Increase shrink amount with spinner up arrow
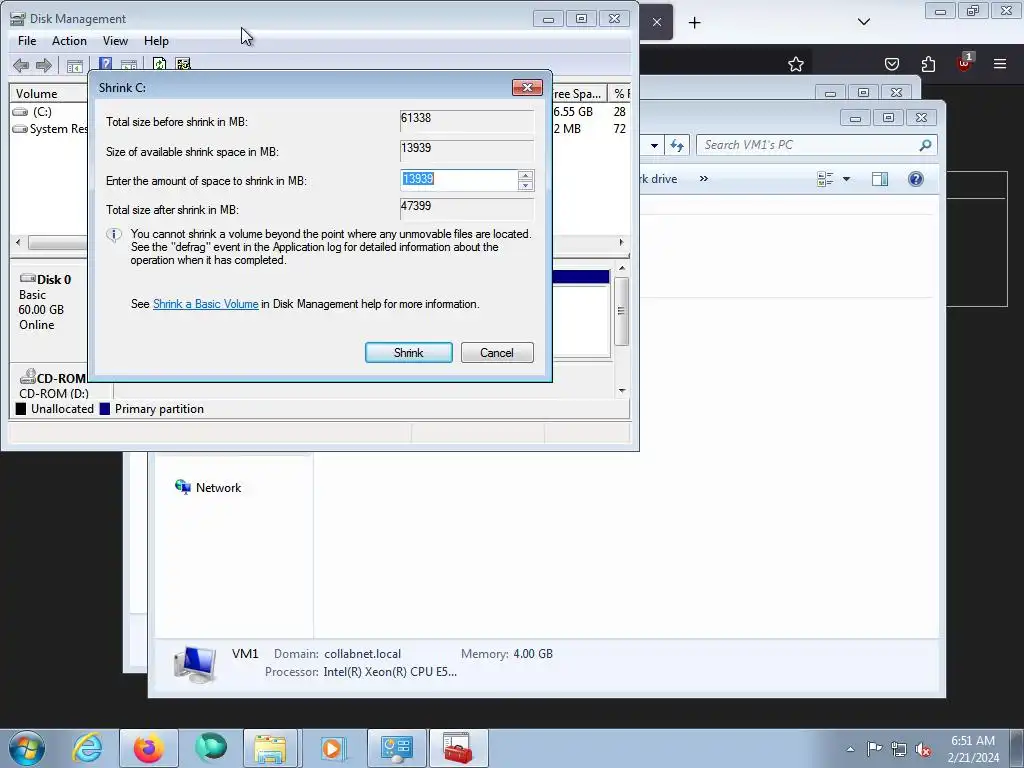This screenshot has width=1024, height=768. [x=525, y=175]
